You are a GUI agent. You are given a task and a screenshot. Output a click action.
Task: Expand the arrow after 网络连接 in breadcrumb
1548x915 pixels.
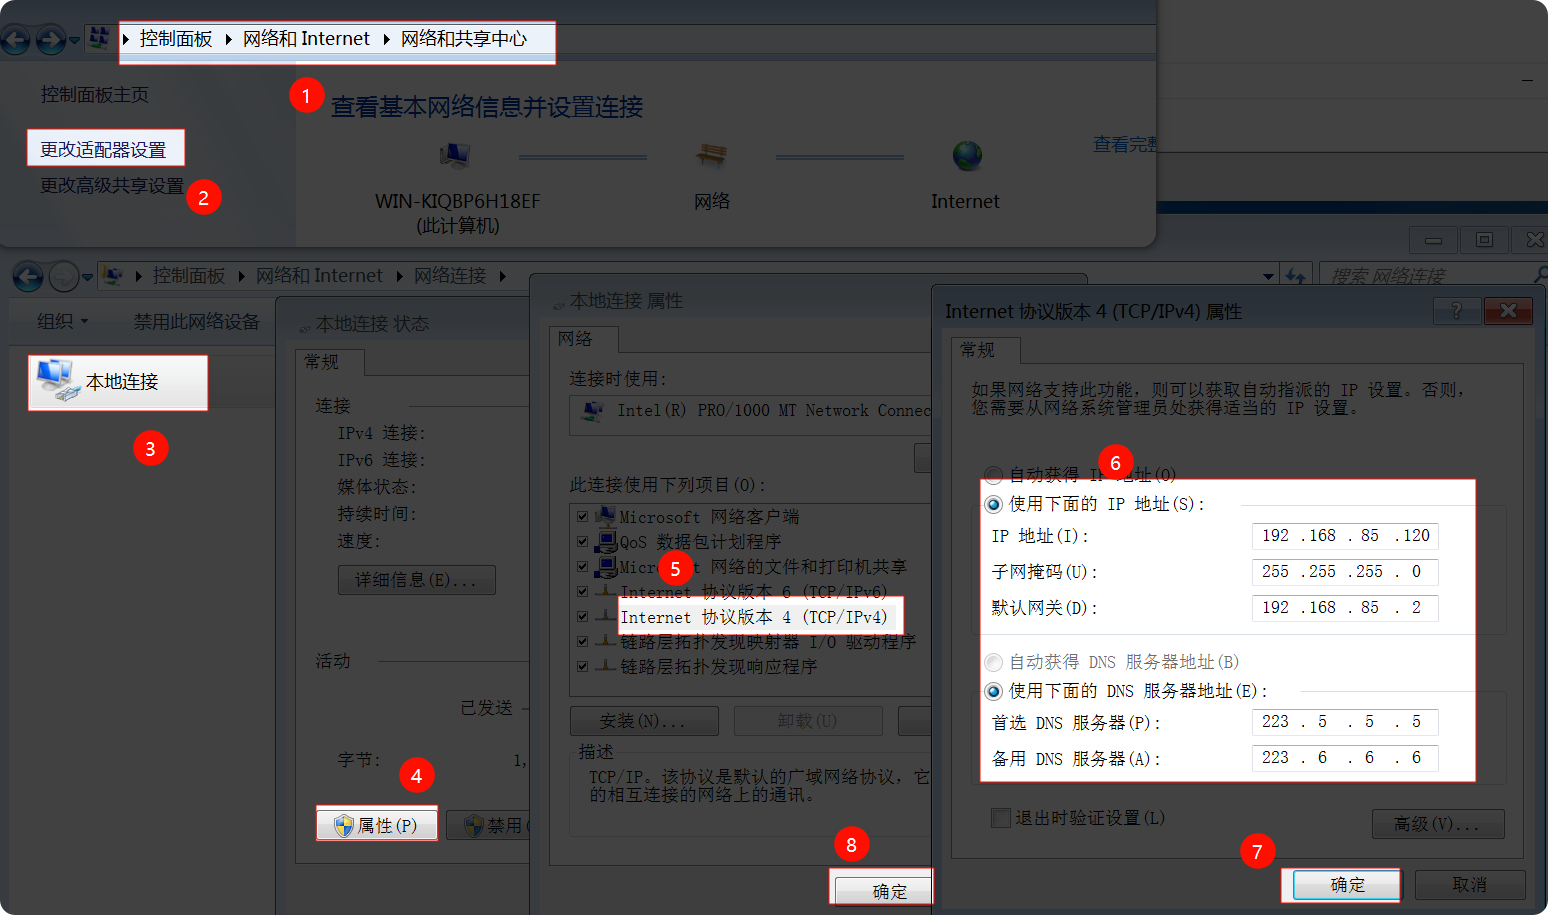[503, 276]
